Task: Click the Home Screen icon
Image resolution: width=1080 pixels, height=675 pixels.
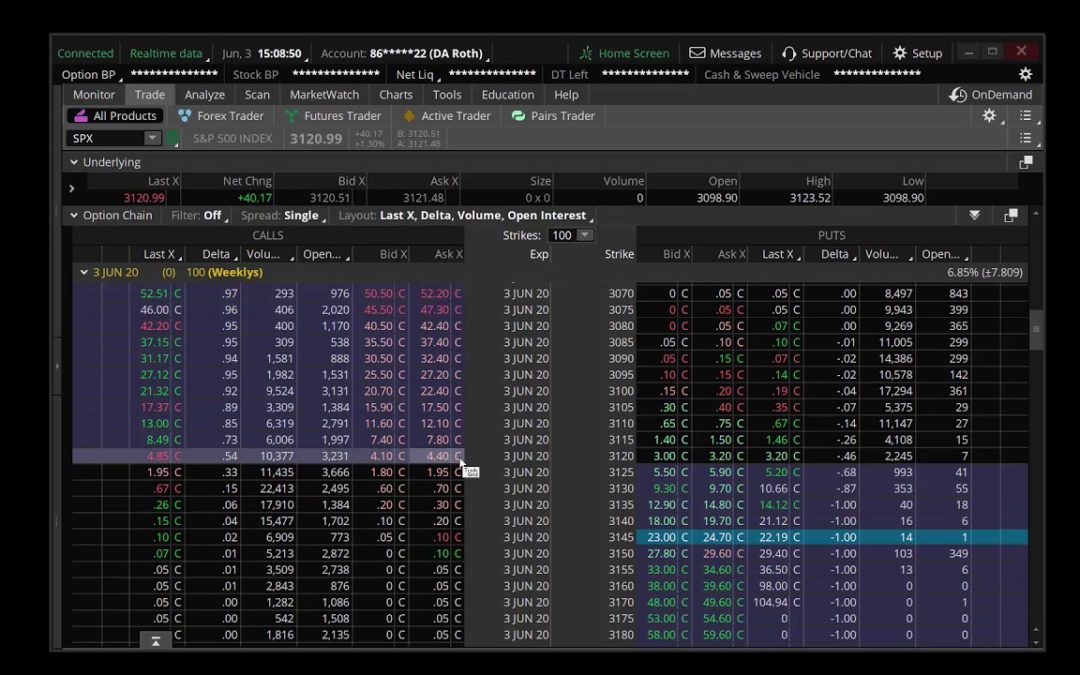Action: click(x=624, y=53)
